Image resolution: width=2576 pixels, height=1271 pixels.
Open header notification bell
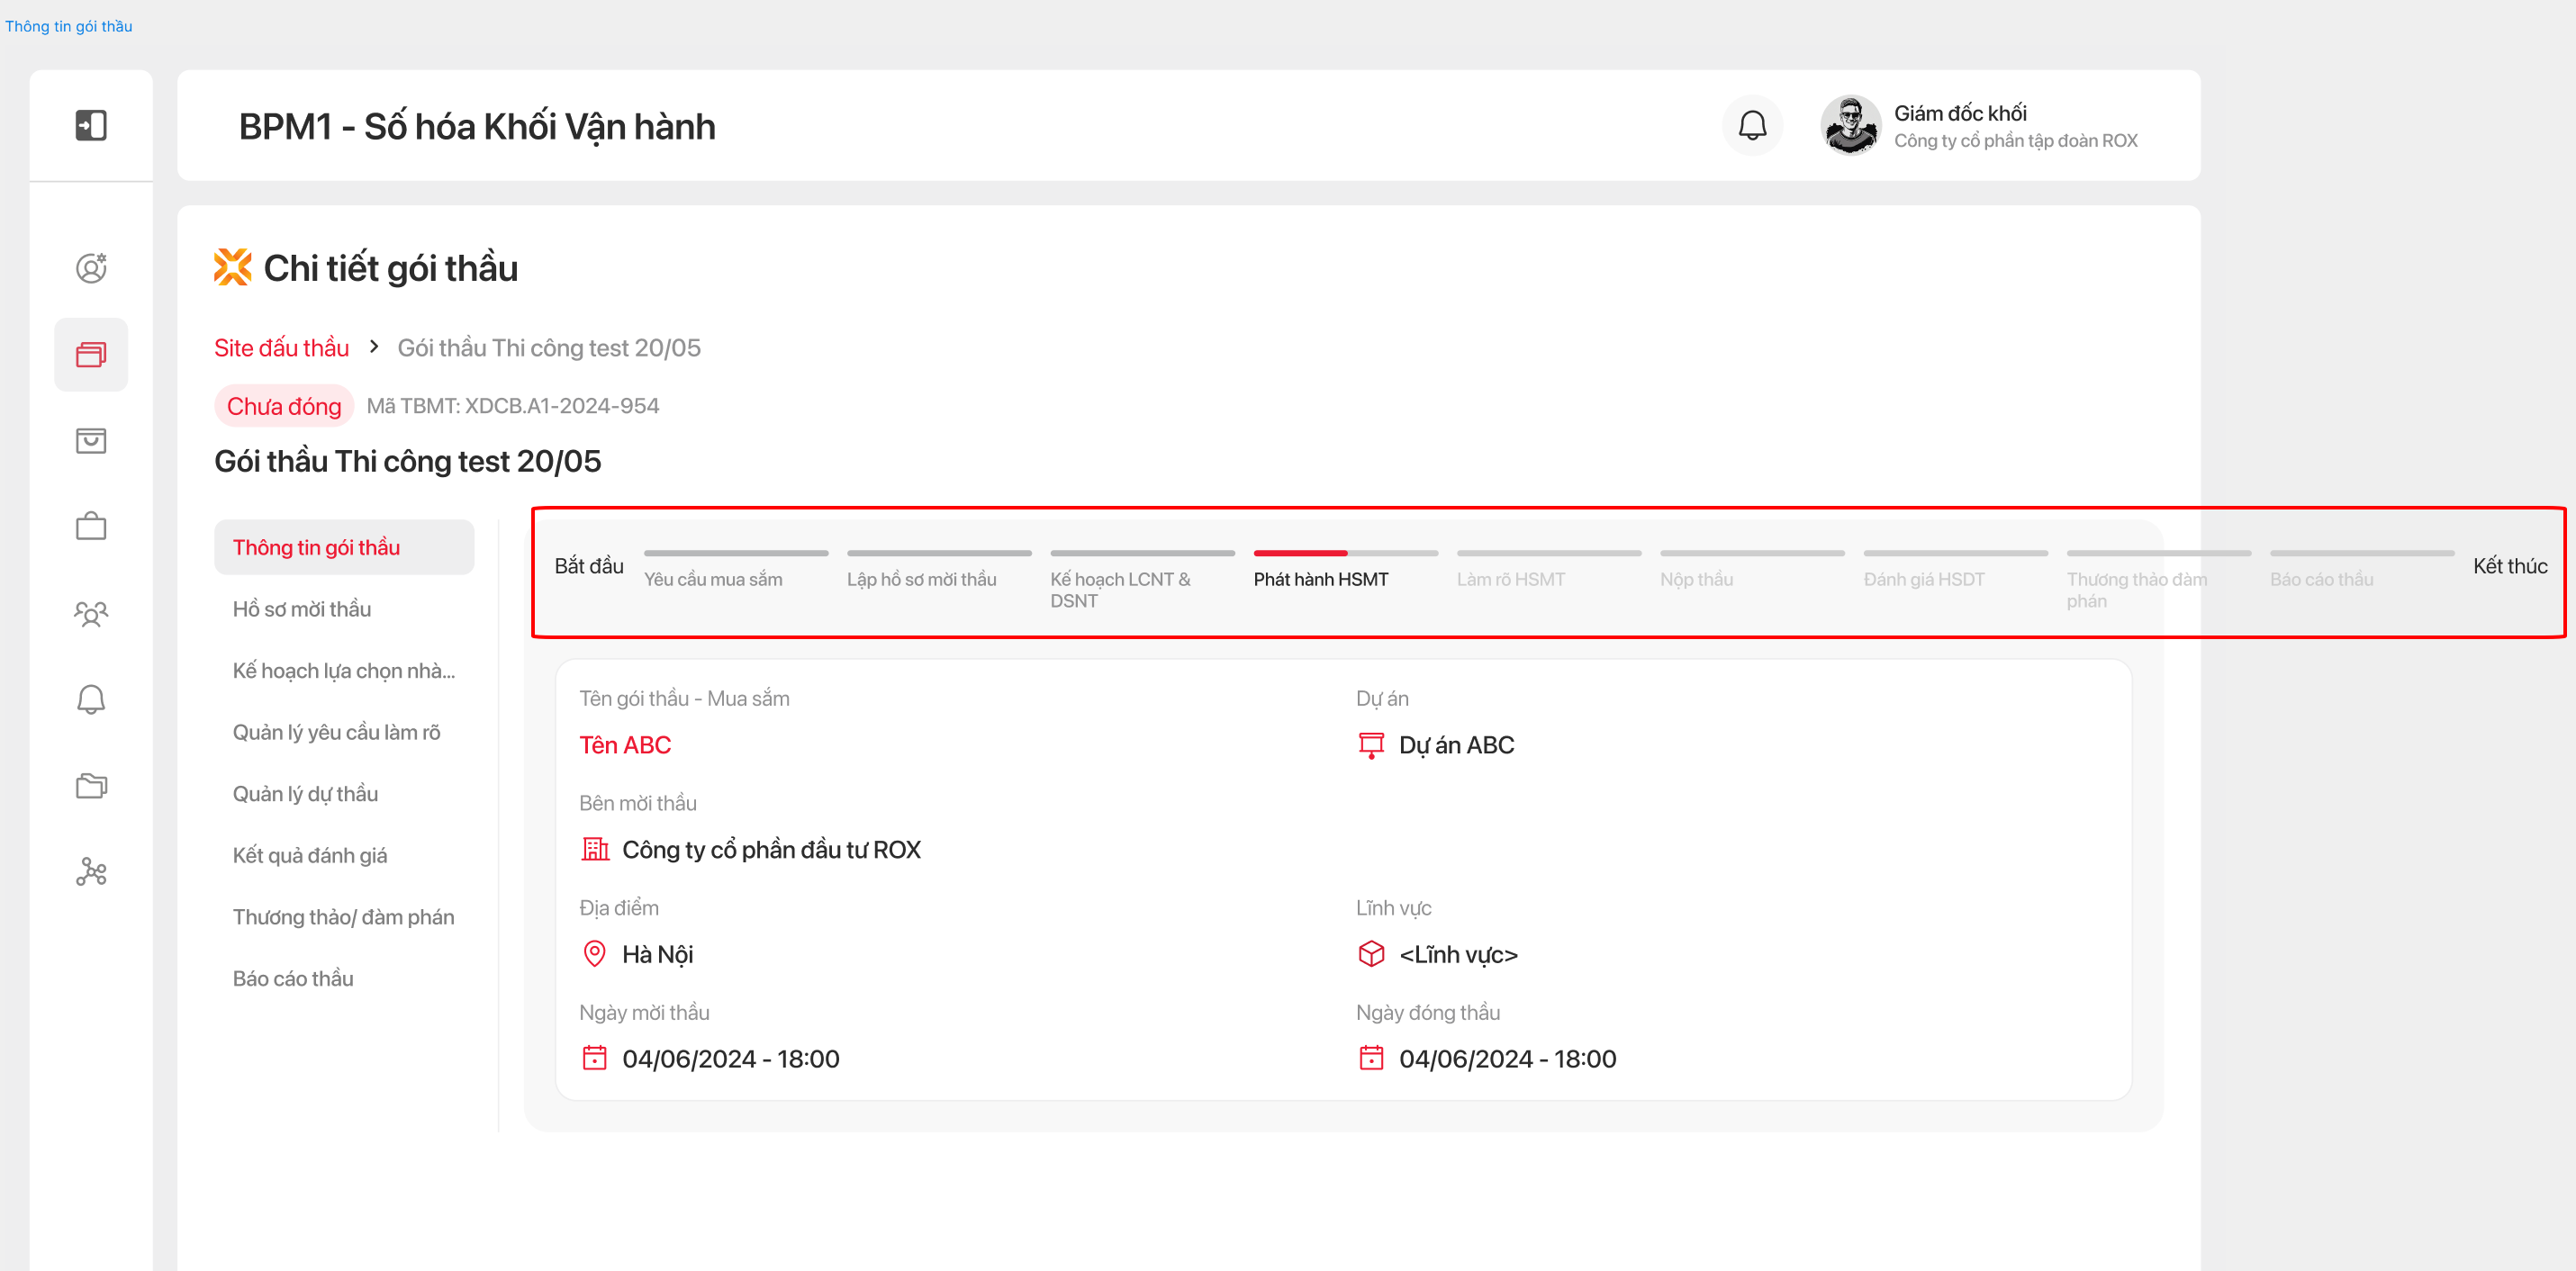1751,126
